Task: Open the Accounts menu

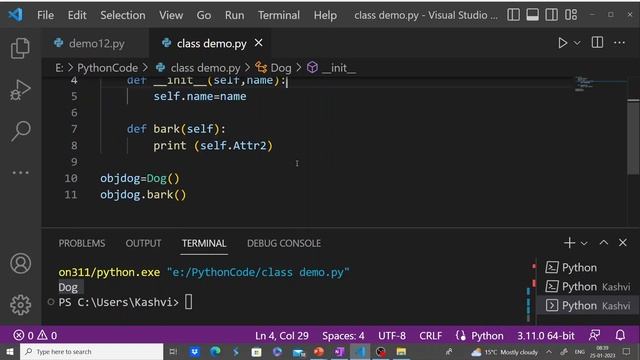Action: pos(20,263)
